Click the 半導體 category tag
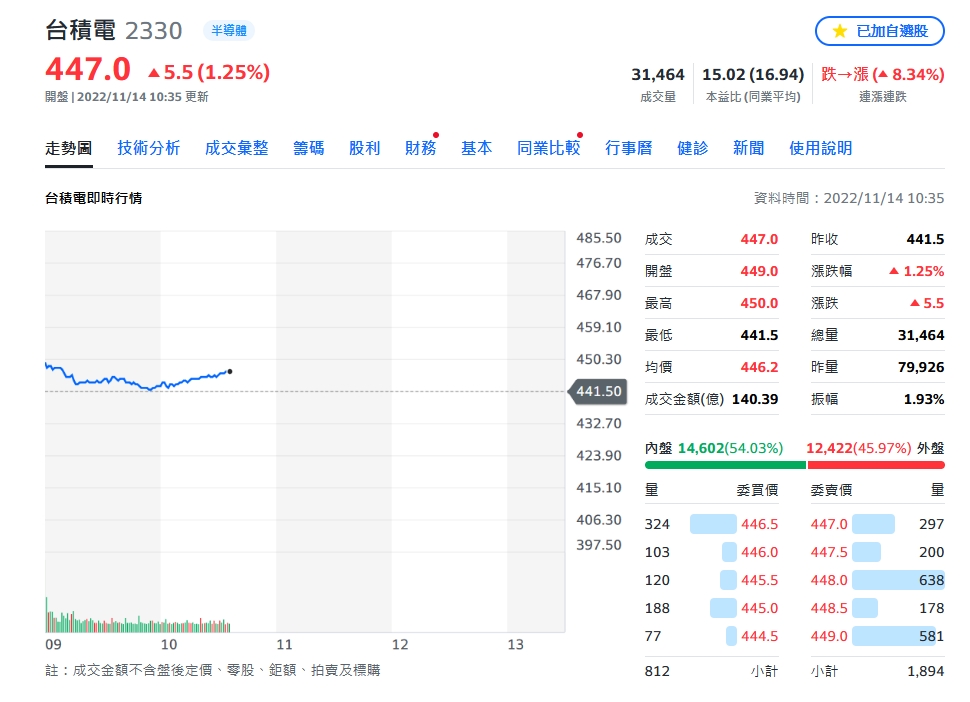Image resolution: width=970 pixels, height=702 pixels. [x=229, y=30]
